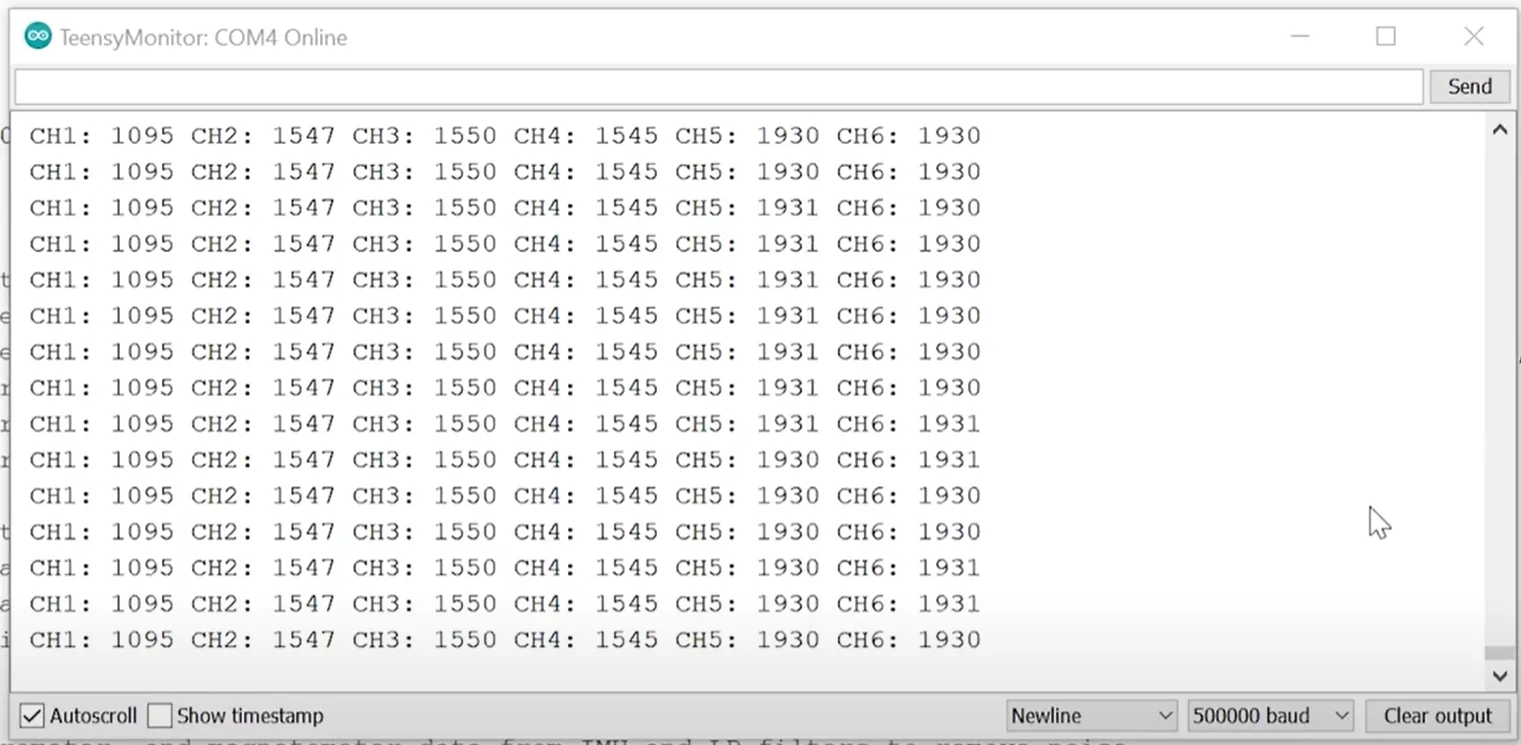Close the TeensyMonitor serial monitor window
This screenshot has width=1521, height=745.
(1473, 37)
